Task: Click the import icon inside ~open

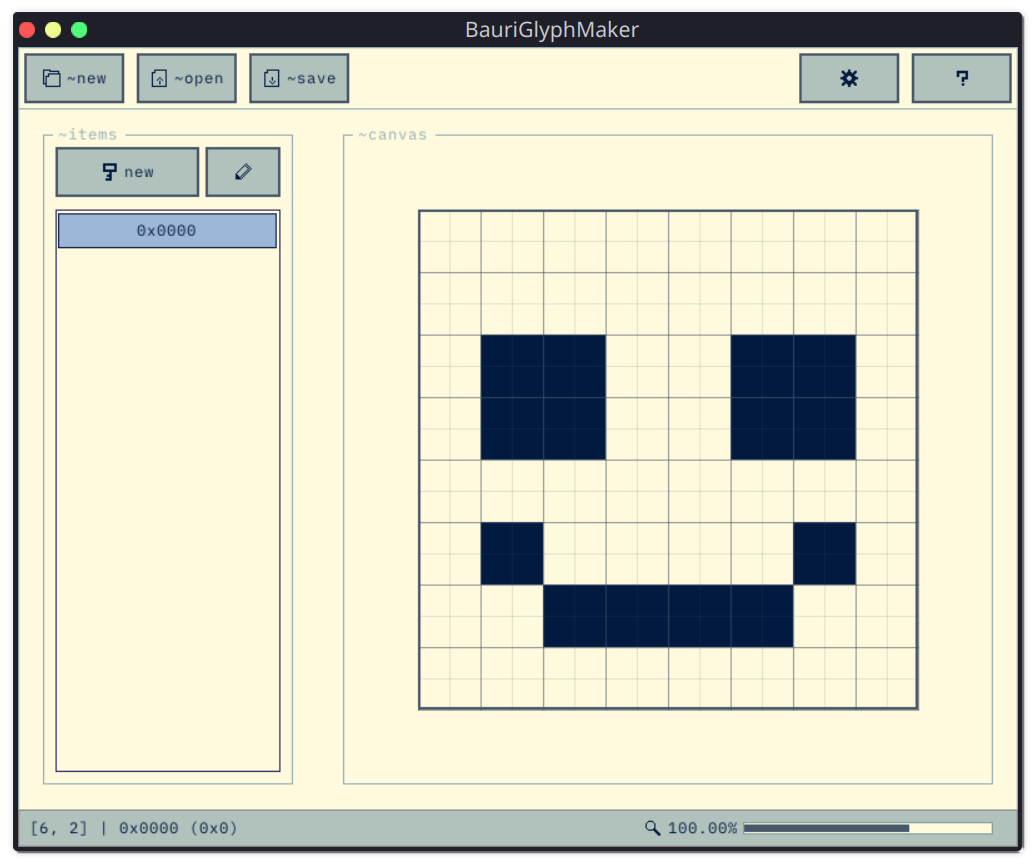Action: [x=159, y=77]
